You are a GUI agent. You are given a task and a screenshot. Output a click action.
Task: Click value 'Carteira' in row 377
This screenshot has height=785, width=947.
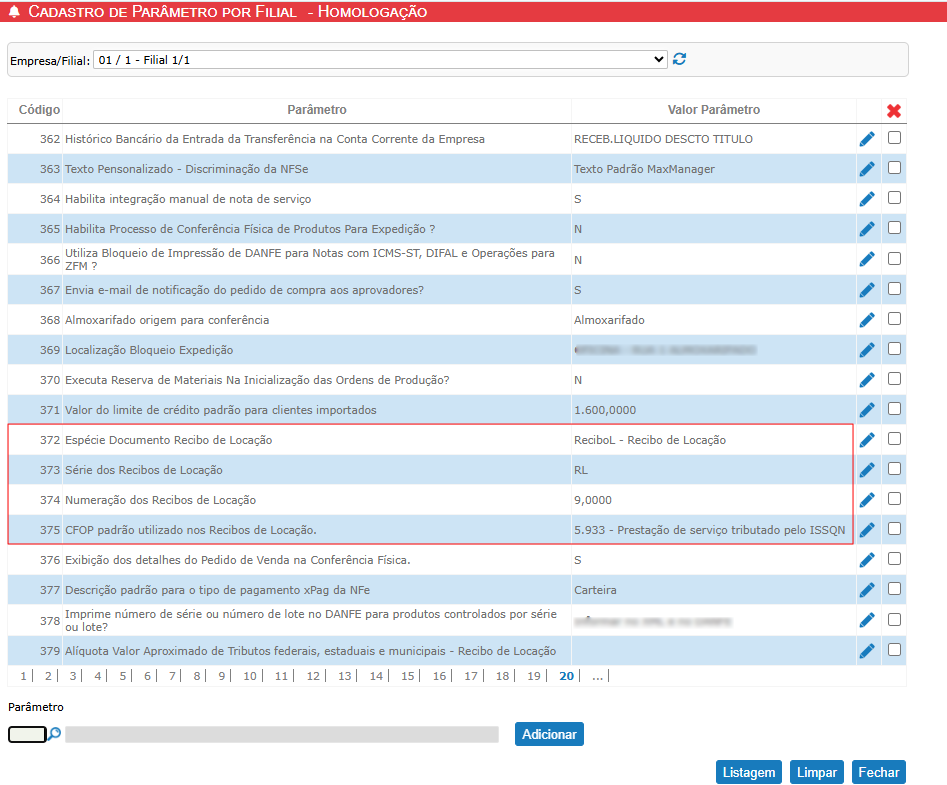(595, 590)
